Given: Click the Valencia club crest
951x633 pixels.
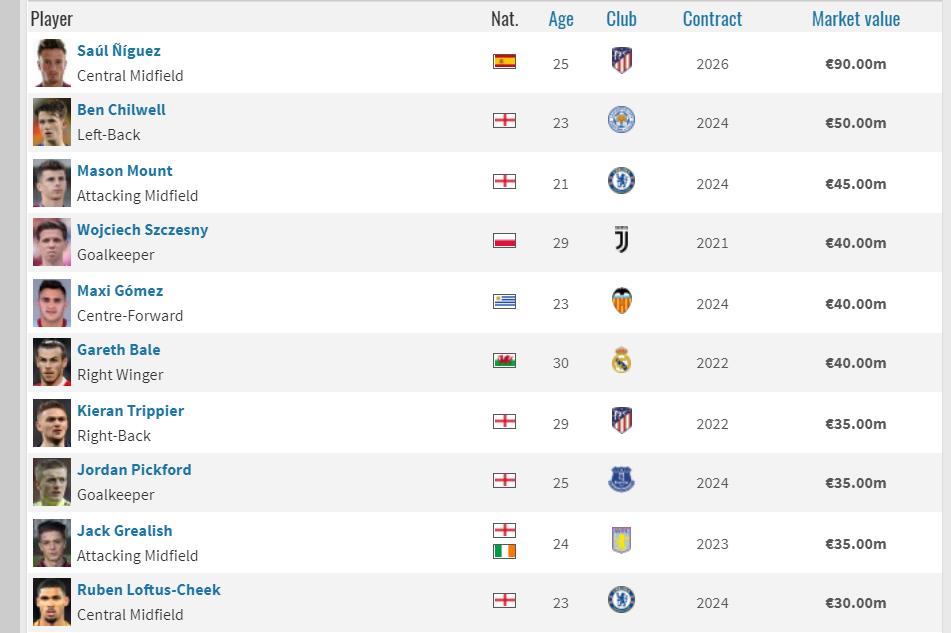Looking at the screenshot, I should pyautogui.click(x=621, y=301).
